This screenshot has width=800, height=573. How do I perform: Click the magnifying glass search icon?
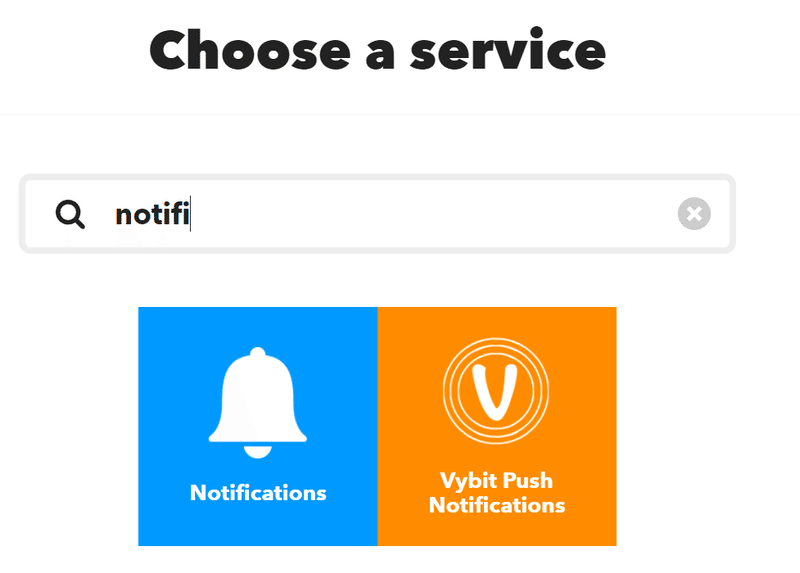[70, 214]
